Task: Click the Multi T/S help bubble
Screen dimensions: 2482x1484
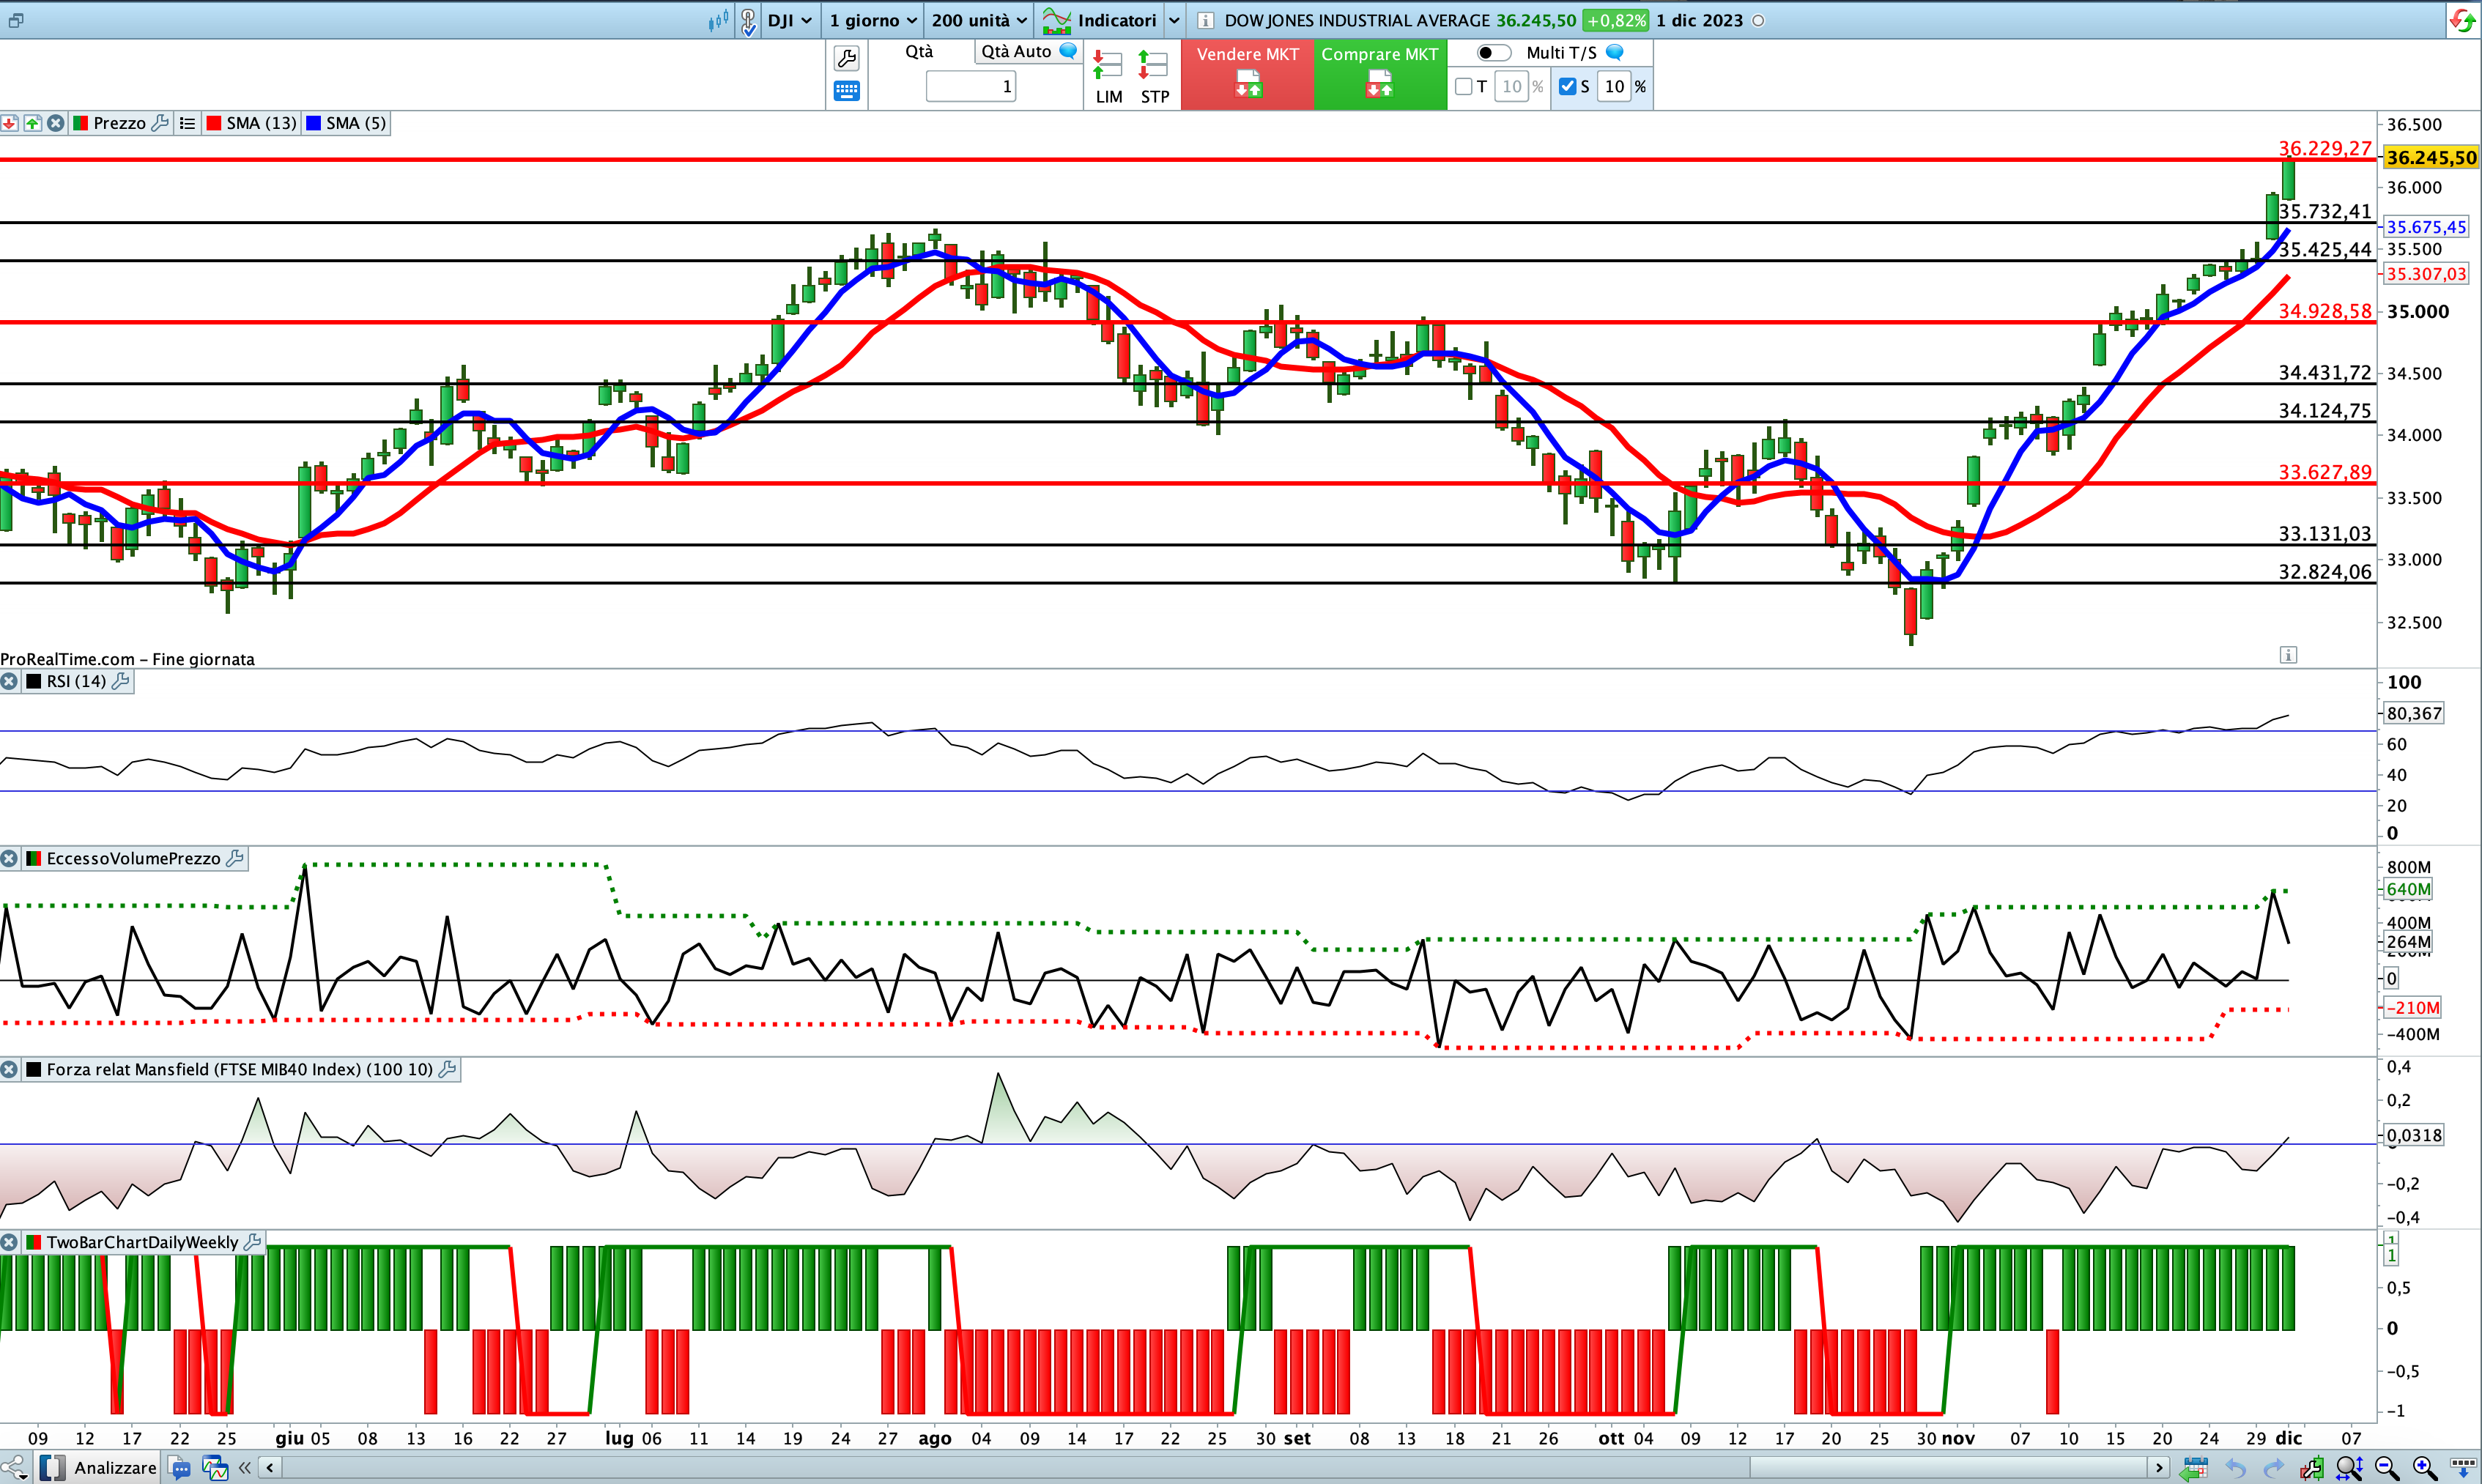Action: [1615, 52]
